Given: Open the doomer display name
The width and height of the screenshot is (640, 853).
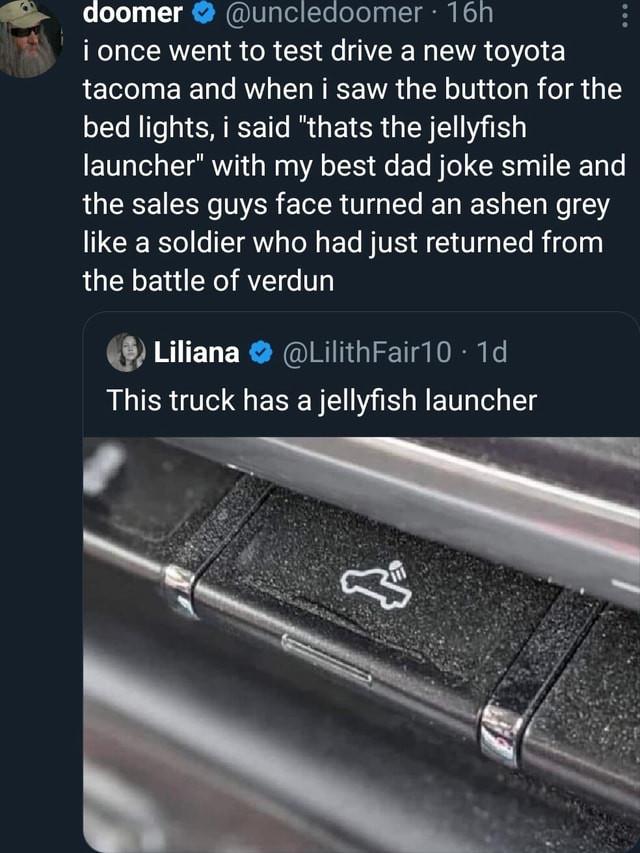Looking at the screenshot, I should click(132, 15).
